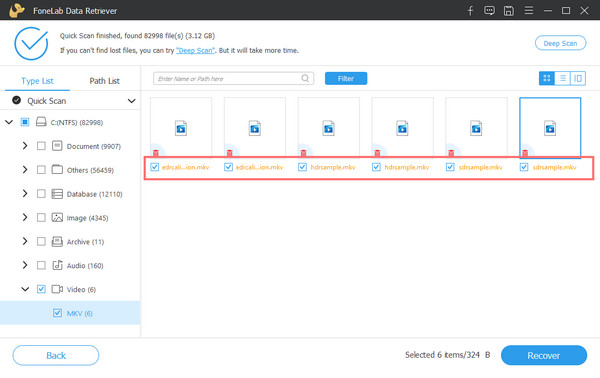Click the scan finished checkmark icon
This screenshot has width=600, height=378.
(31, 43)
